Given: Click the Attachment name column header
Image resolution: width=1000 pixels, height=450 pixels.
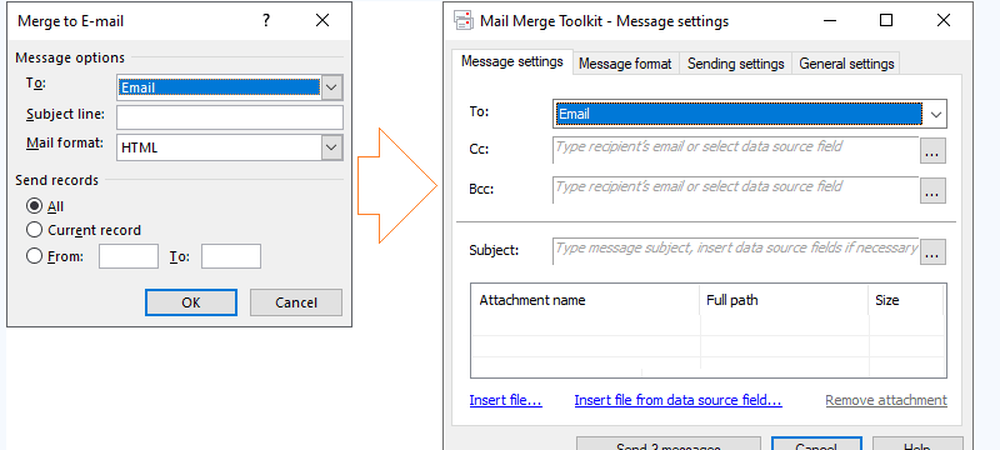Looking at the screenshot, I should point(585,300).
